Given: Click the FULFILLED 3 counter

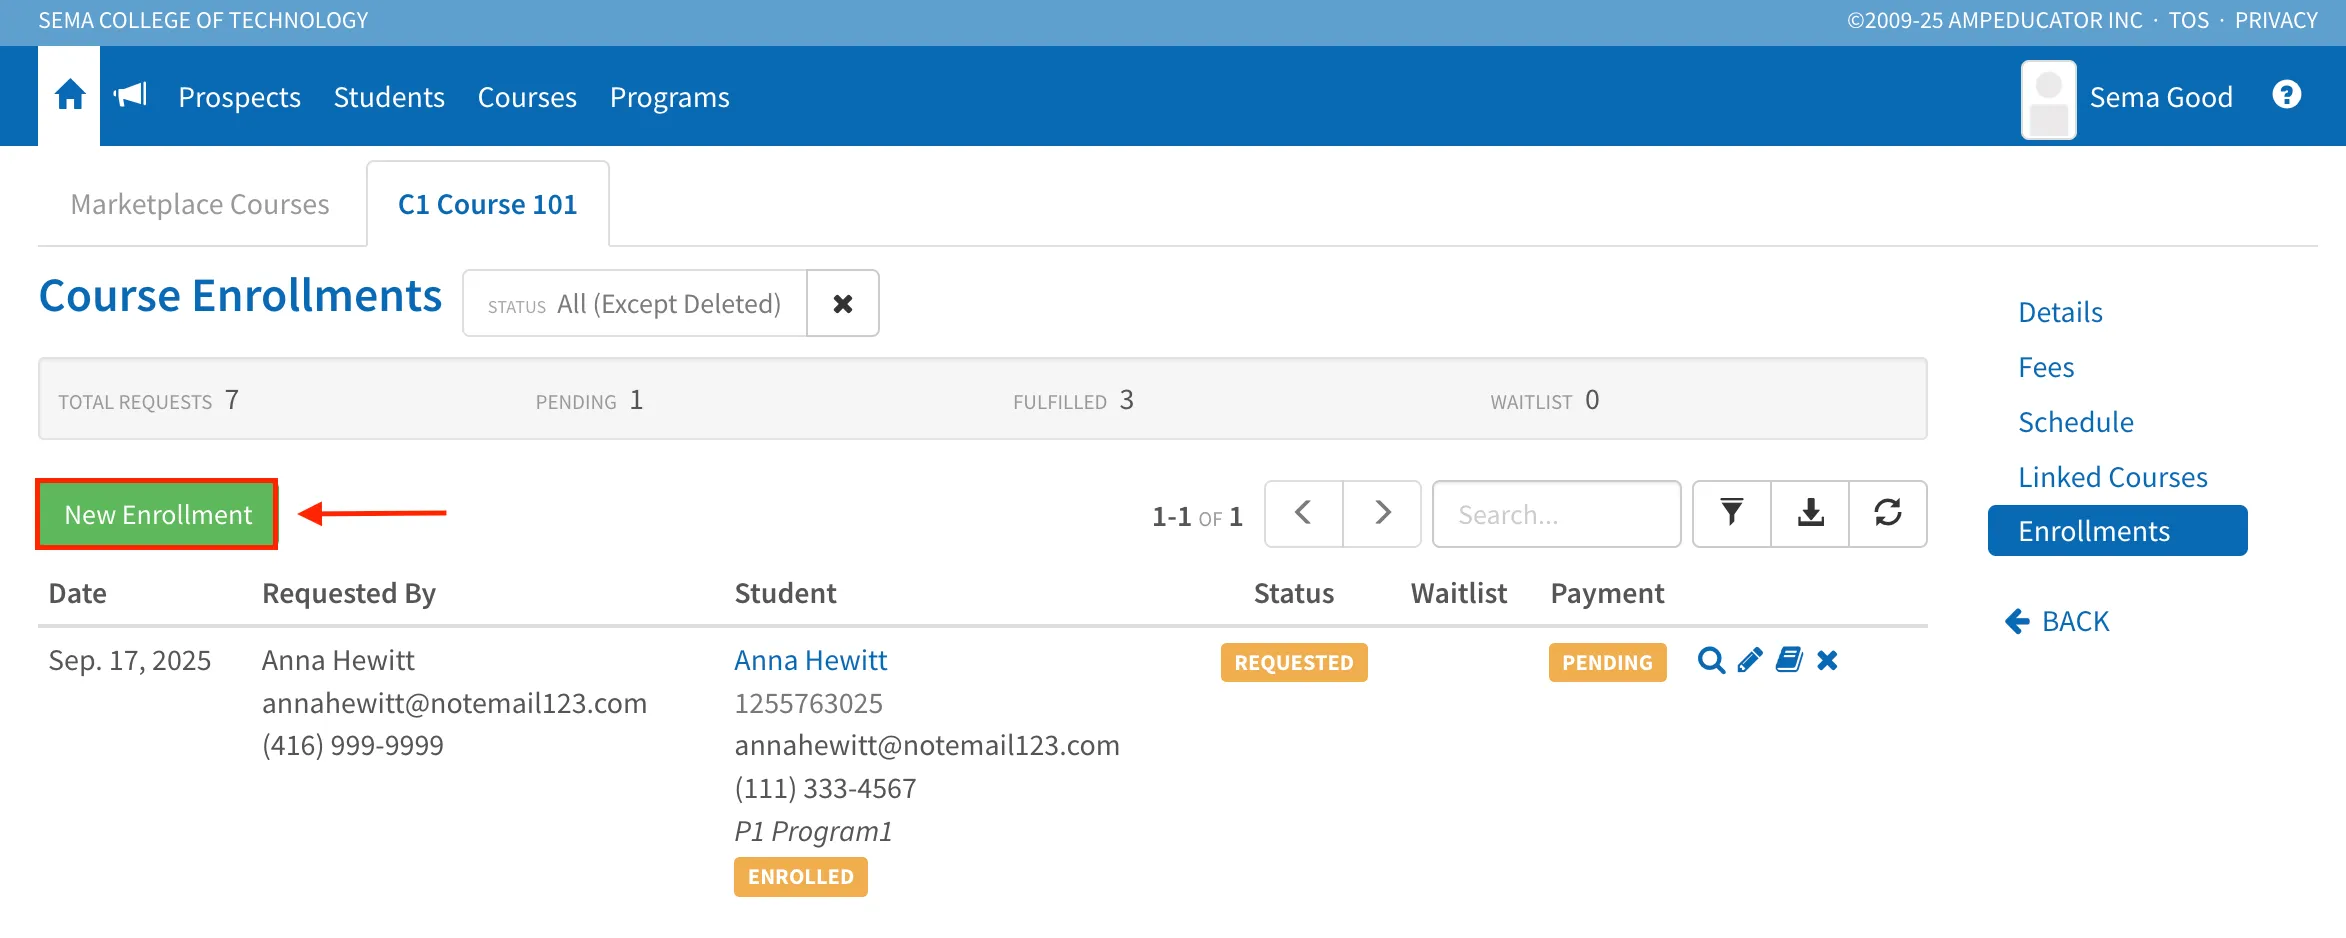Looking at the screenshot, I should (x=1074, y=400).
